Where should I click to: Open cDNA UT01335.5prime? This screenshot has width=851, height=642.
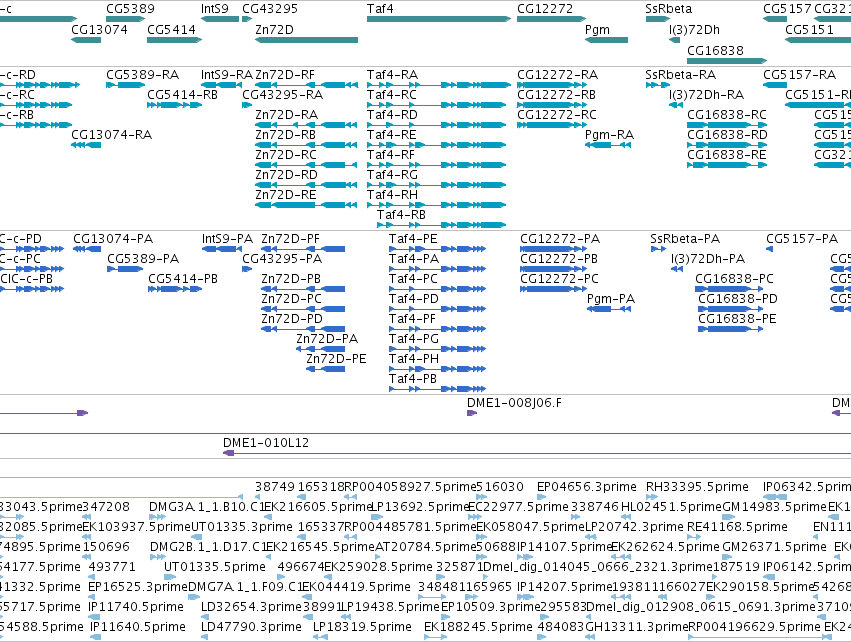[x=215, y=567]
